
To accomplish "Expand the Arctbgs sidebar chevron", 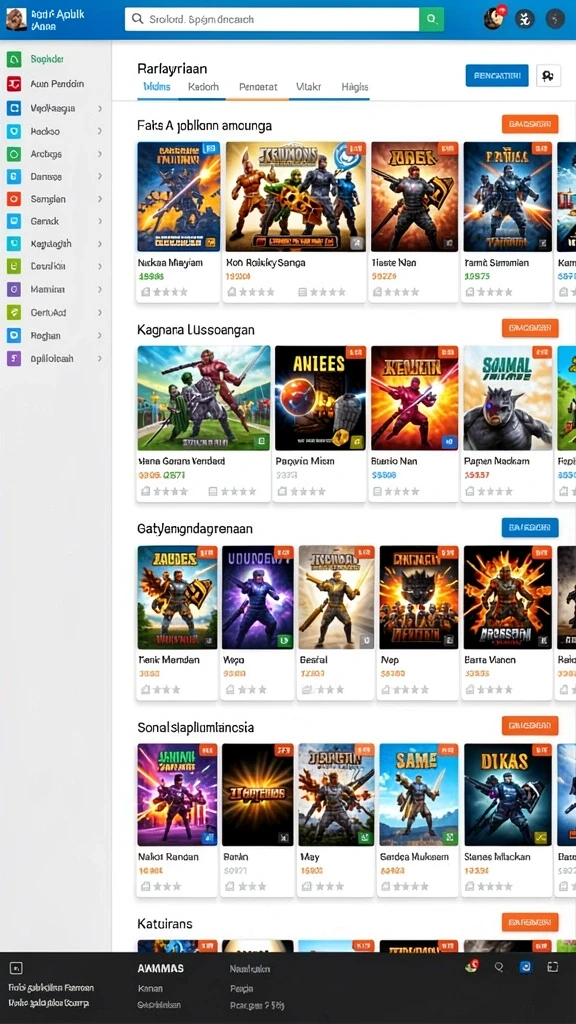I will coord(100,154).
